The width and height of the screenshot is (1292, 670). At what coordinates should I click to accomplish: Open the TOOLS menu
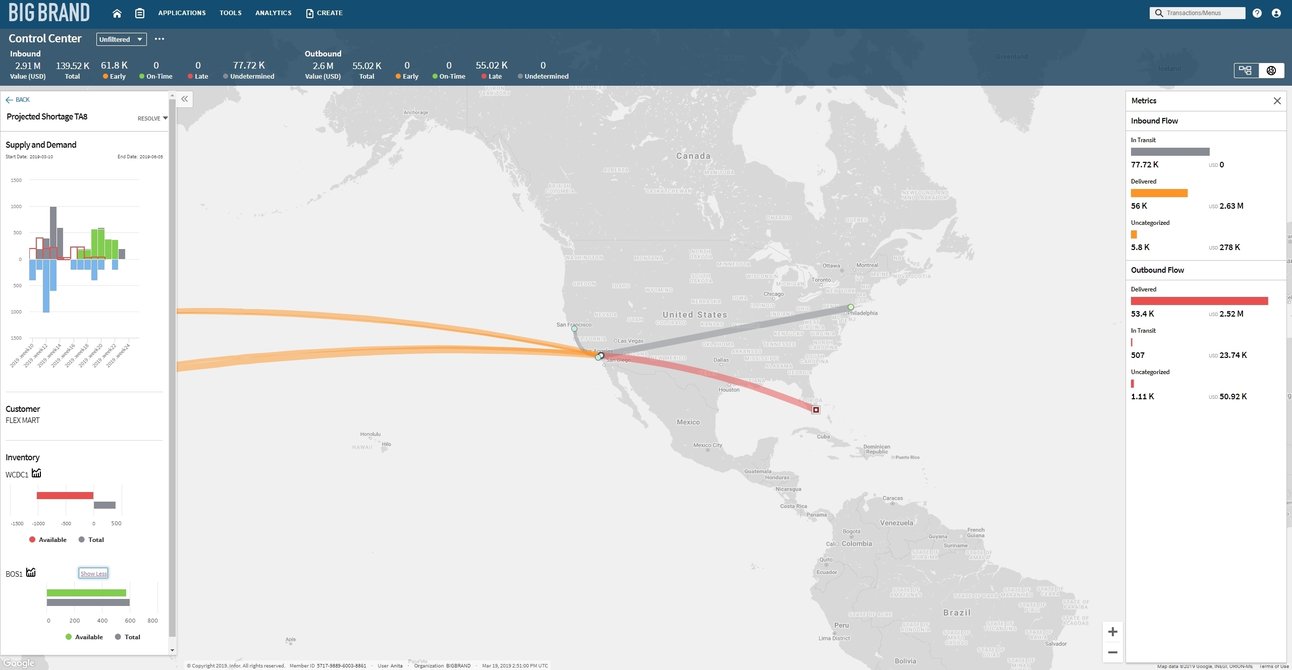coord(230,13)
